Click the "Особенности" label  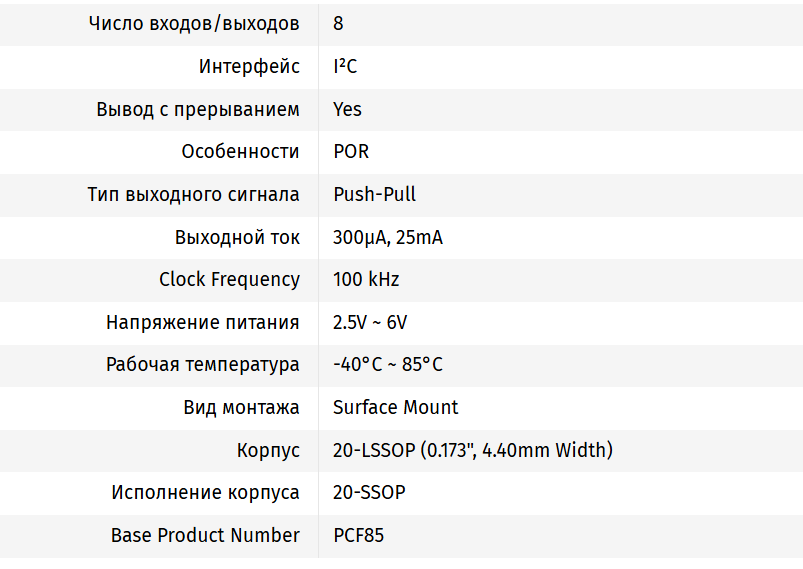click(240, 152)
